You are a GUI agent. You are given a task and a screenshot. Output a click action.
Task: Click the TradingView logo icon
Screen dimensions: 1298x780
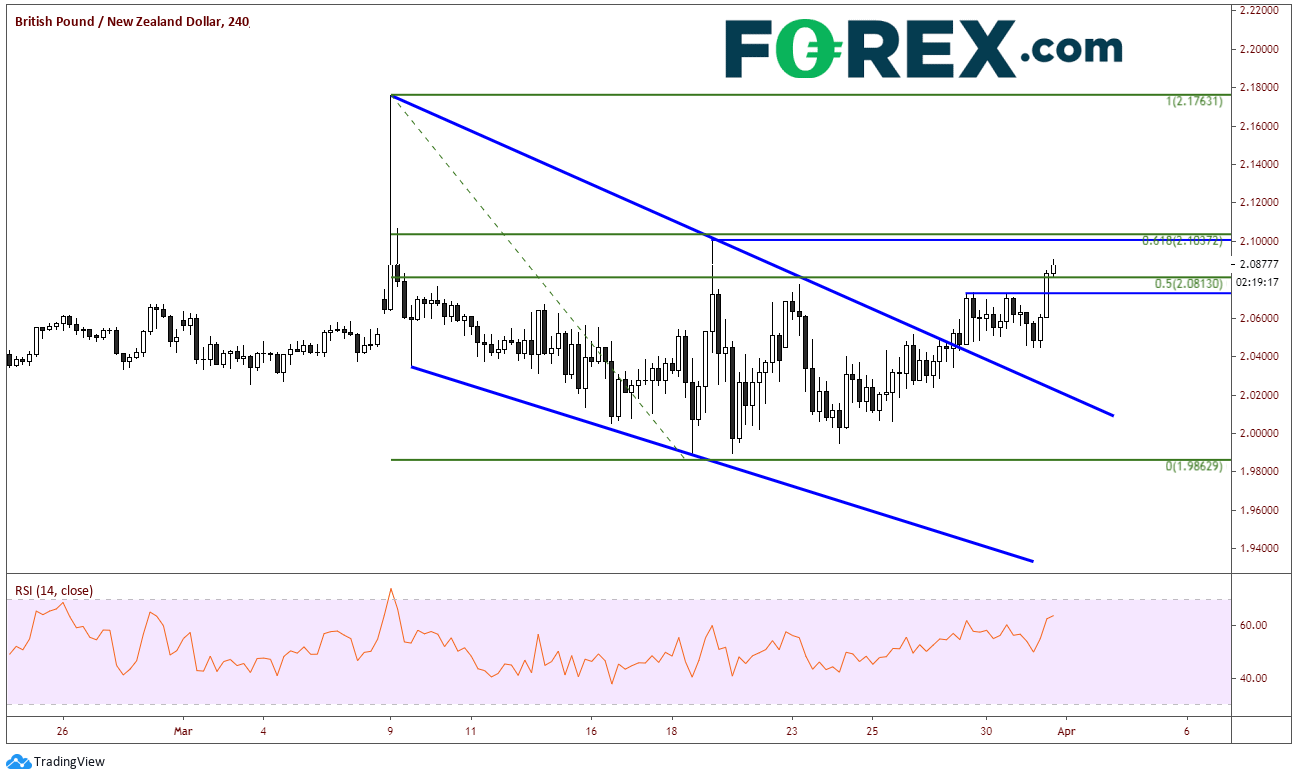pyautogui.click(x=18, y=762)
